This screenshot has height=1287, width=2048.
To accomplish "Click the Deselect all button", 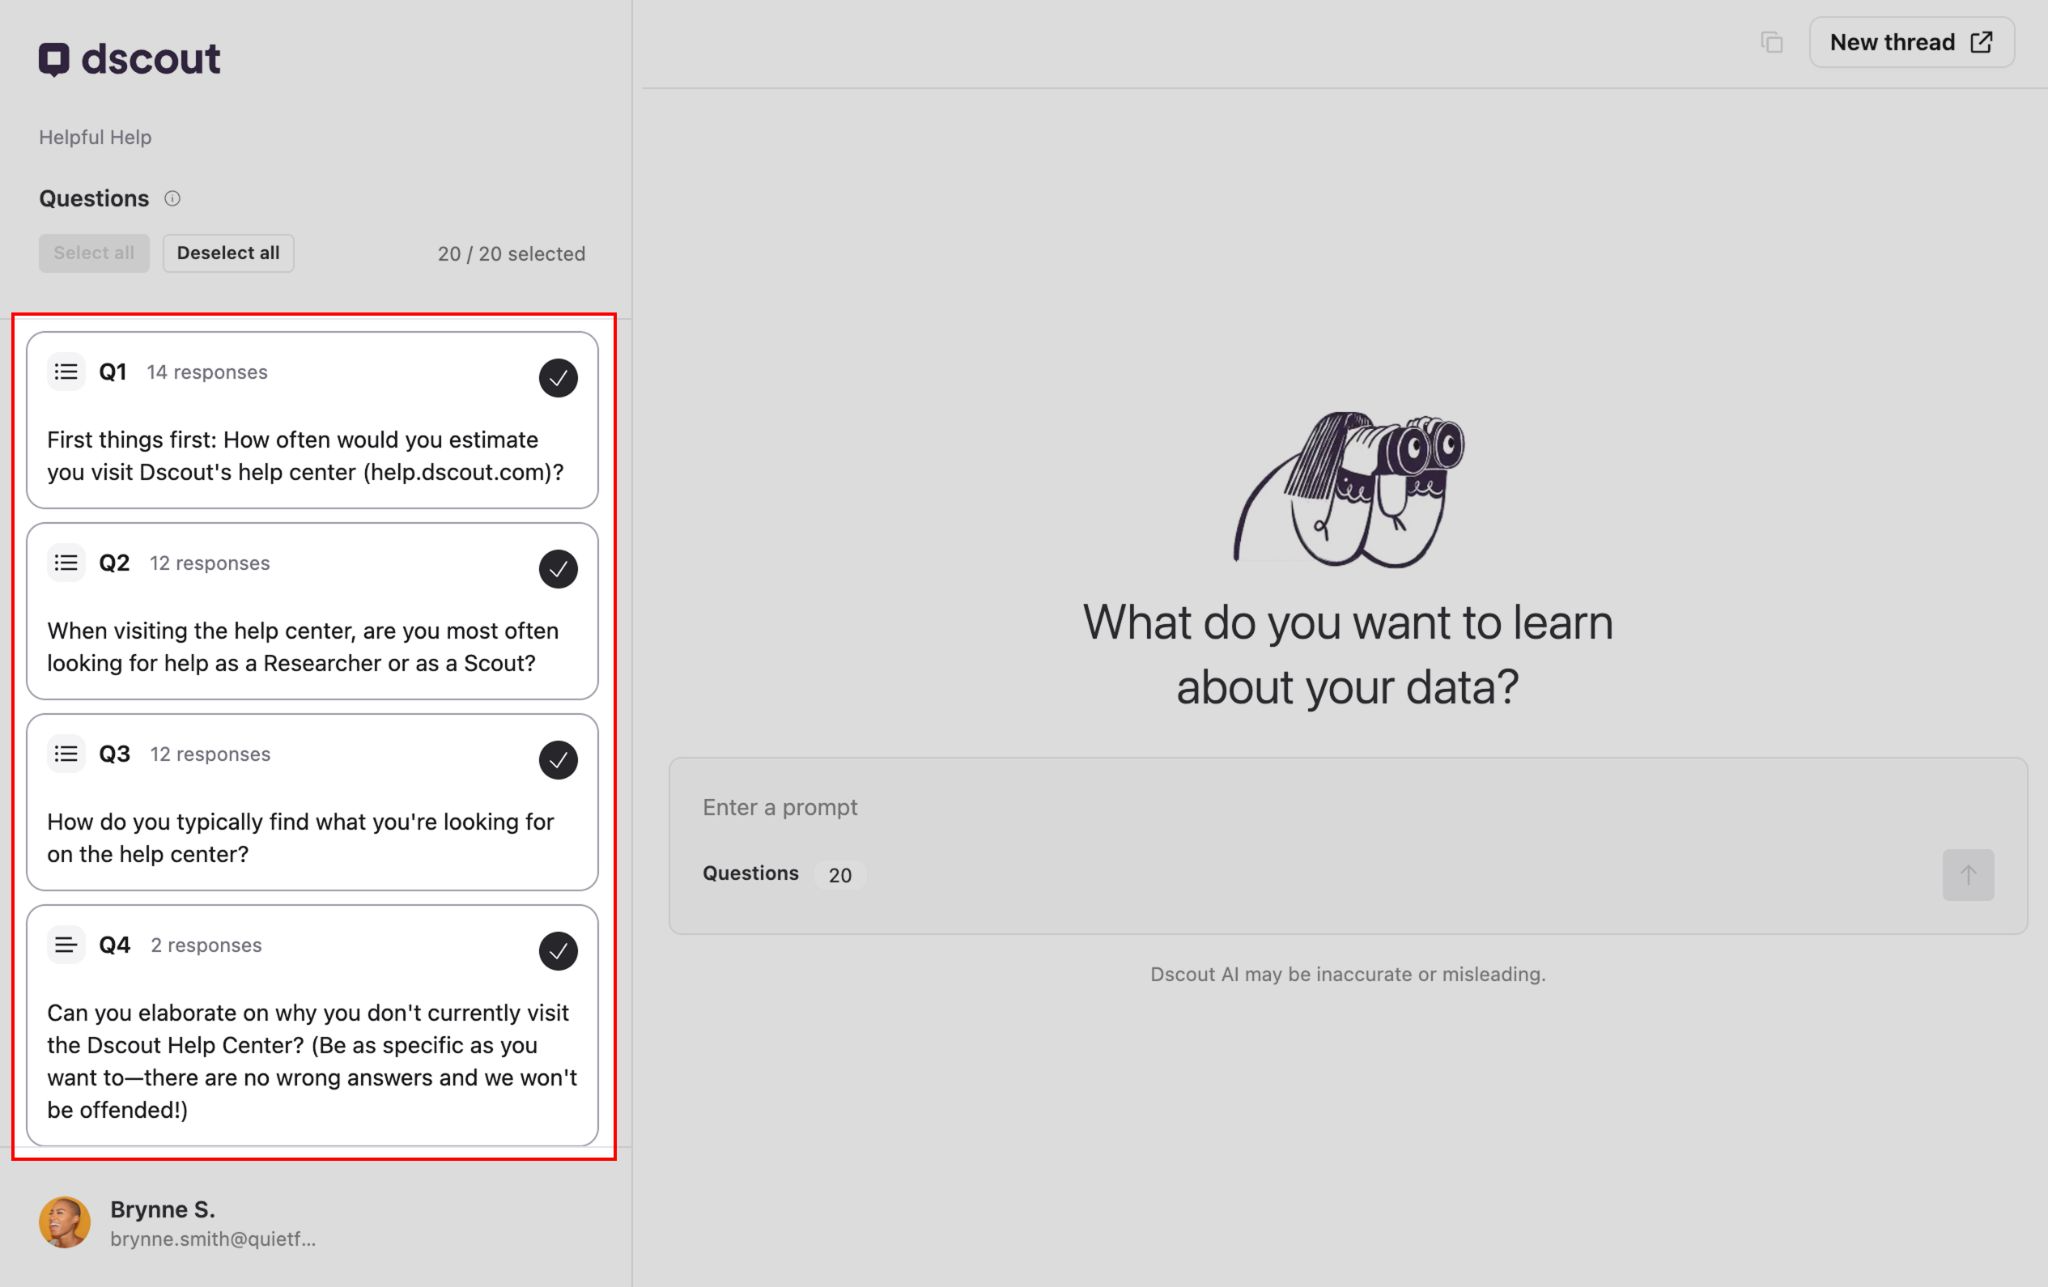I will [228, 253].
